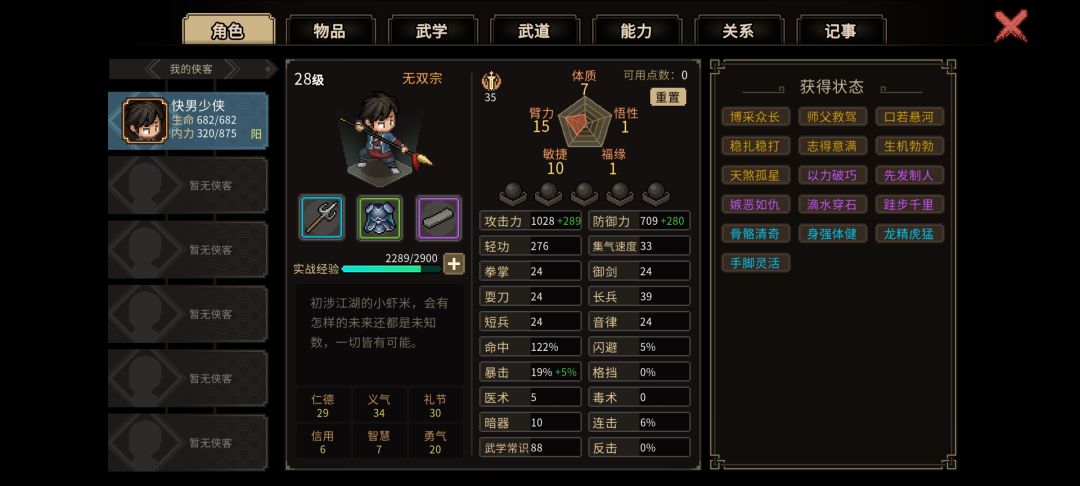The image size is (1080, 486).
Task: Select the last empty orb slot
Action: click(656, 193)
